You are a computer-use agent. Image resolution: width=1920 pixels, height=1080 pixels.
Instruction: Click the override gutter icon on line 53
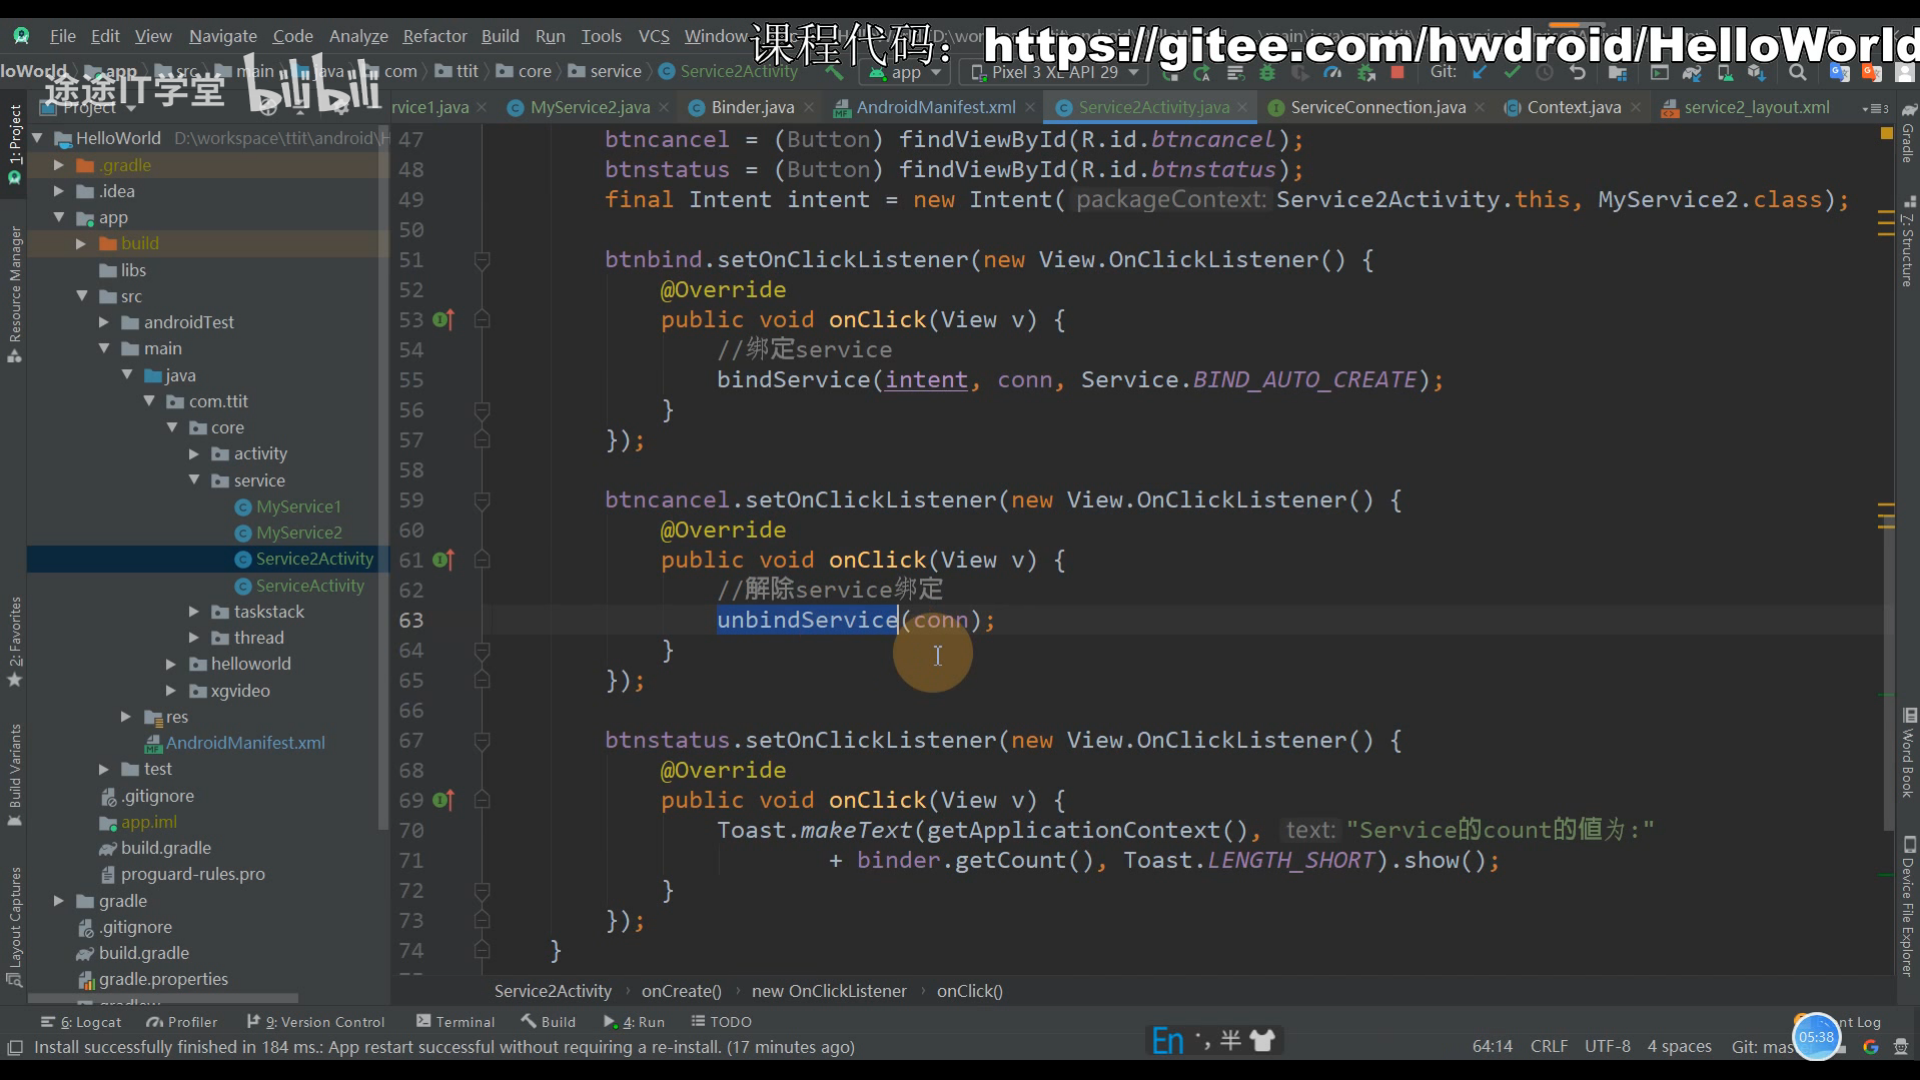click(x=443, y=320)
